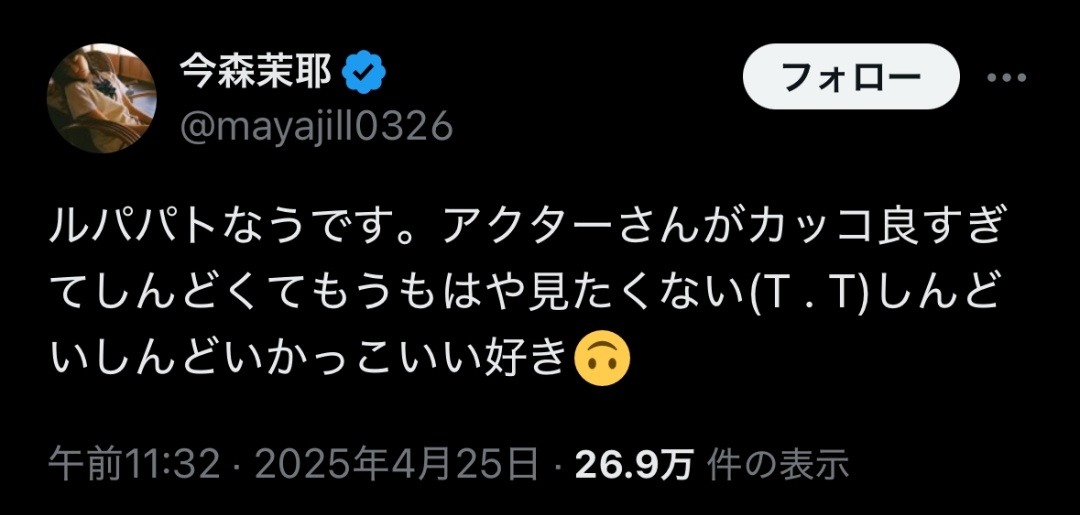
Task: Open the @mayajill0326 handle link
Action: pos(316,127)
